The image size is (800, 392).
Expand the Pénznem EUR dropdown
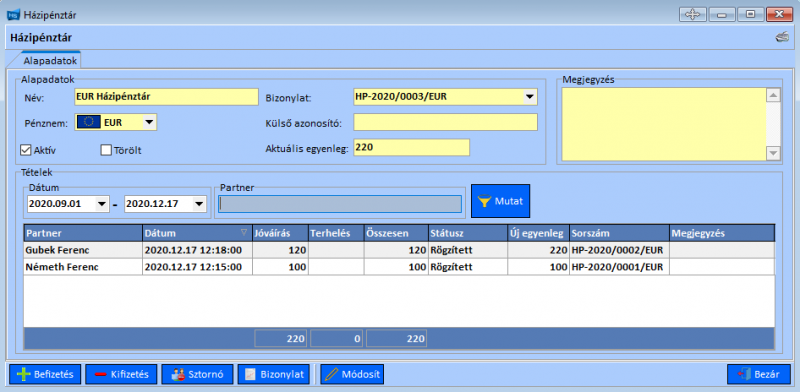coord(148,122)
